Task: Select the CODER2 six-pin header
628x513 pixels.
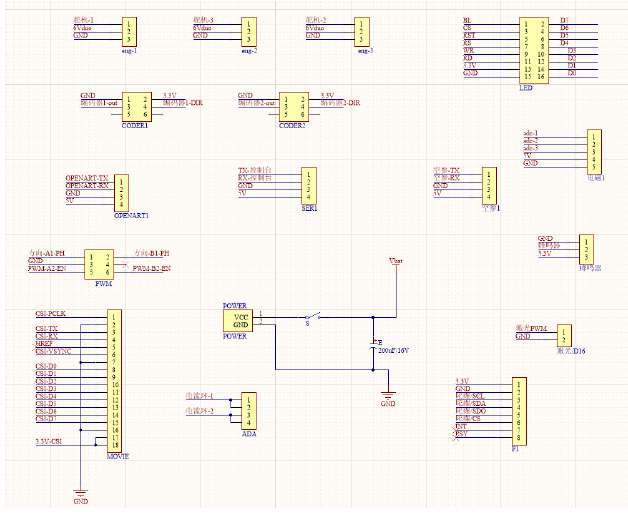Action: click(x=294, y=107)
